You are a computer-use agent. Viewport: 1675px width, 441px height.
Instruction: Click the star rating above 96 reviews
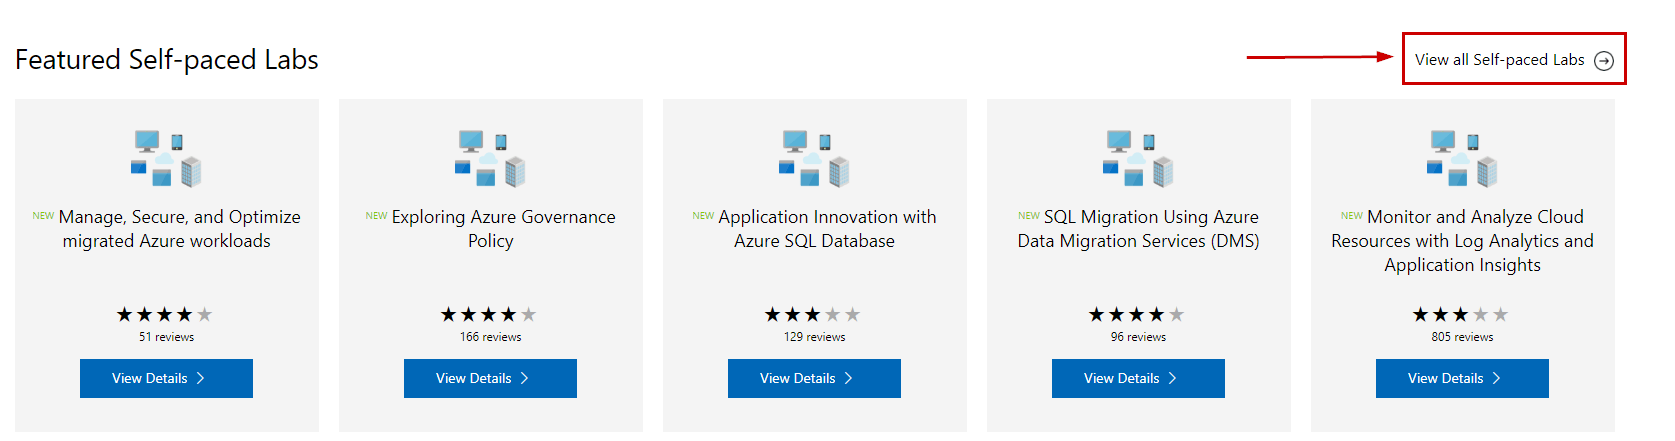pyautogui.click(x=1137, y=315)
